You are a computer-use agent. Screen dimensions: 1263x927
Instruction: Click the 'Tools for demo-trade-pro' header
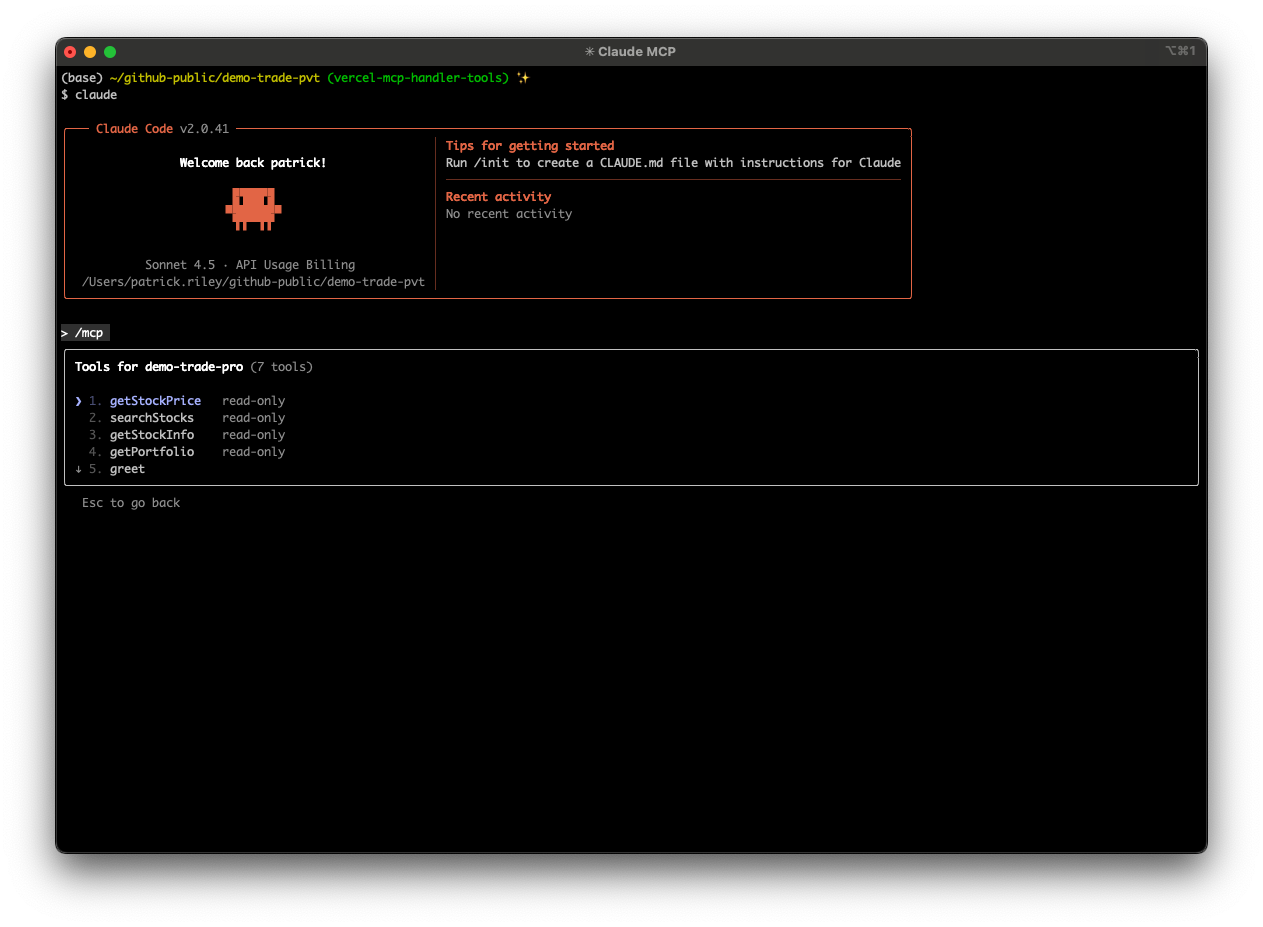pyautogui.click(x=159, y=367)
